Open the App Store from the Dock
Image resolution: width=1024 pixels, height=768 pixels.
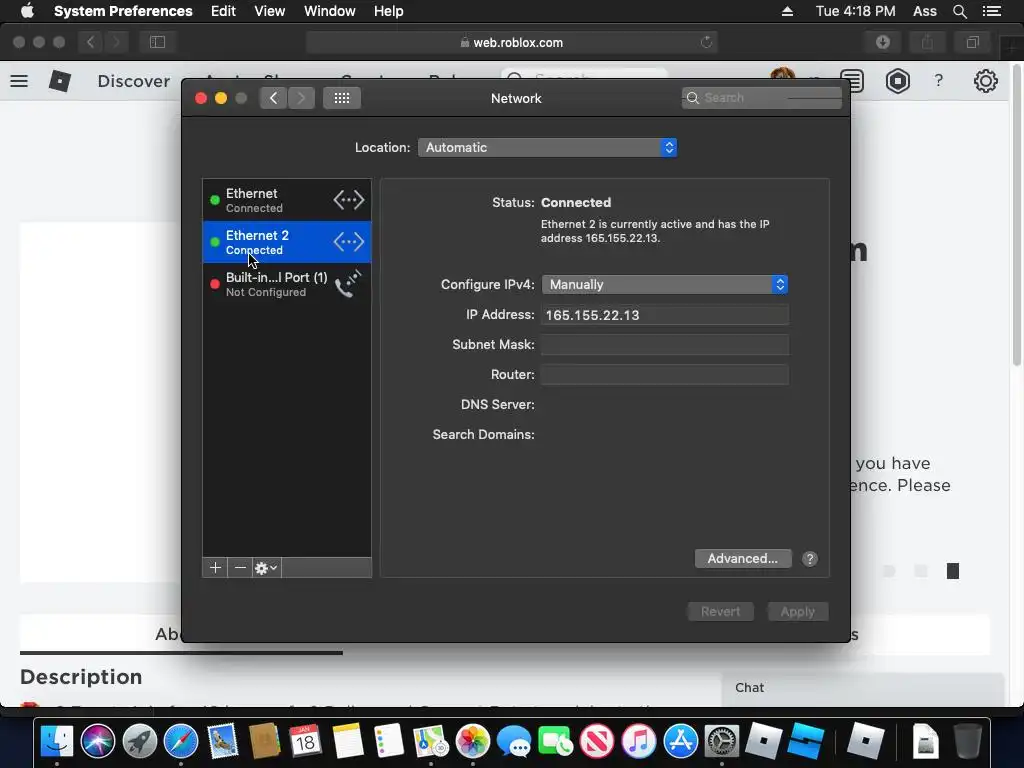pyautogui.click(x=680, y=741)
